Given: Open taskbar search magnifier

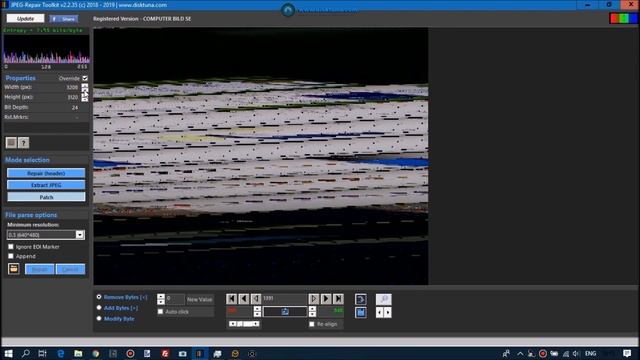Looking at the screenshot, I should tap(25, 353).
